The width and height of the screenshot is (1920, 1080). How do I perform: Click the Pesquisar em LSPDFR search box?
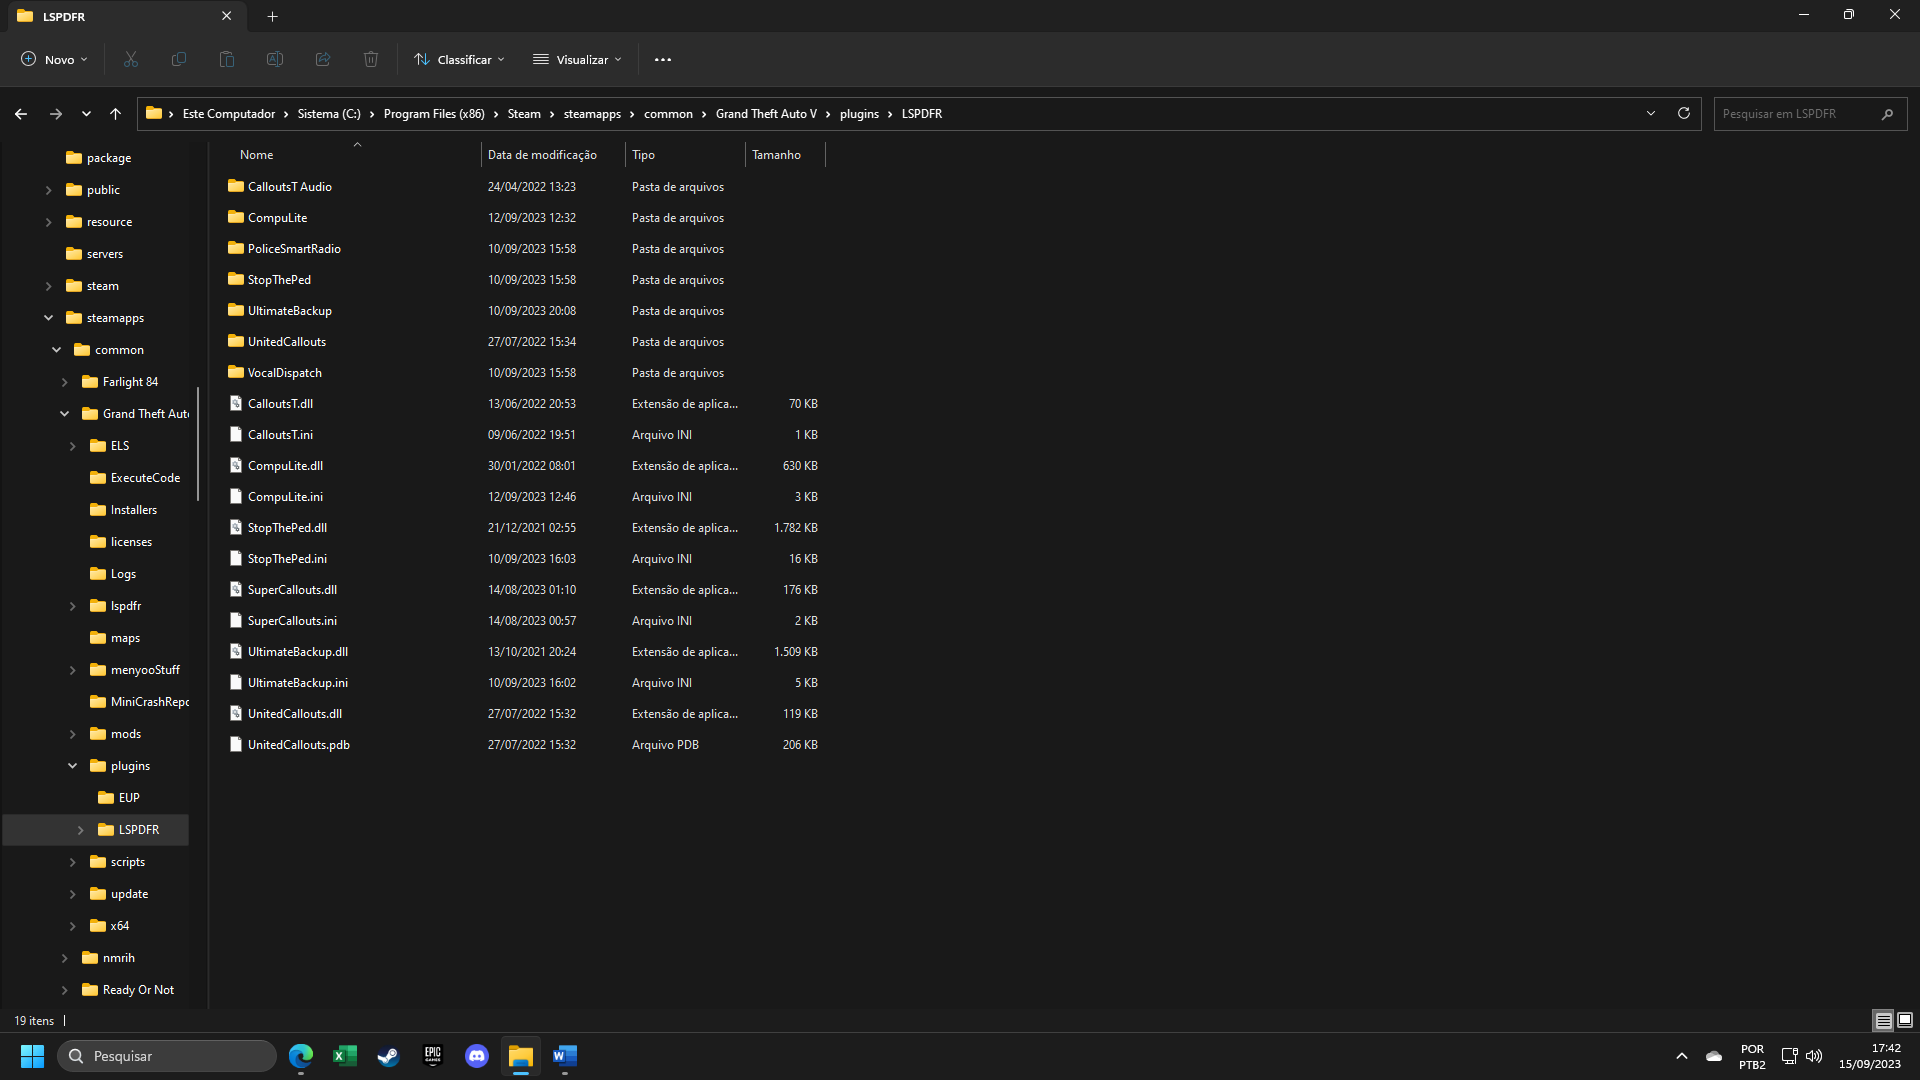[1796, 114]
